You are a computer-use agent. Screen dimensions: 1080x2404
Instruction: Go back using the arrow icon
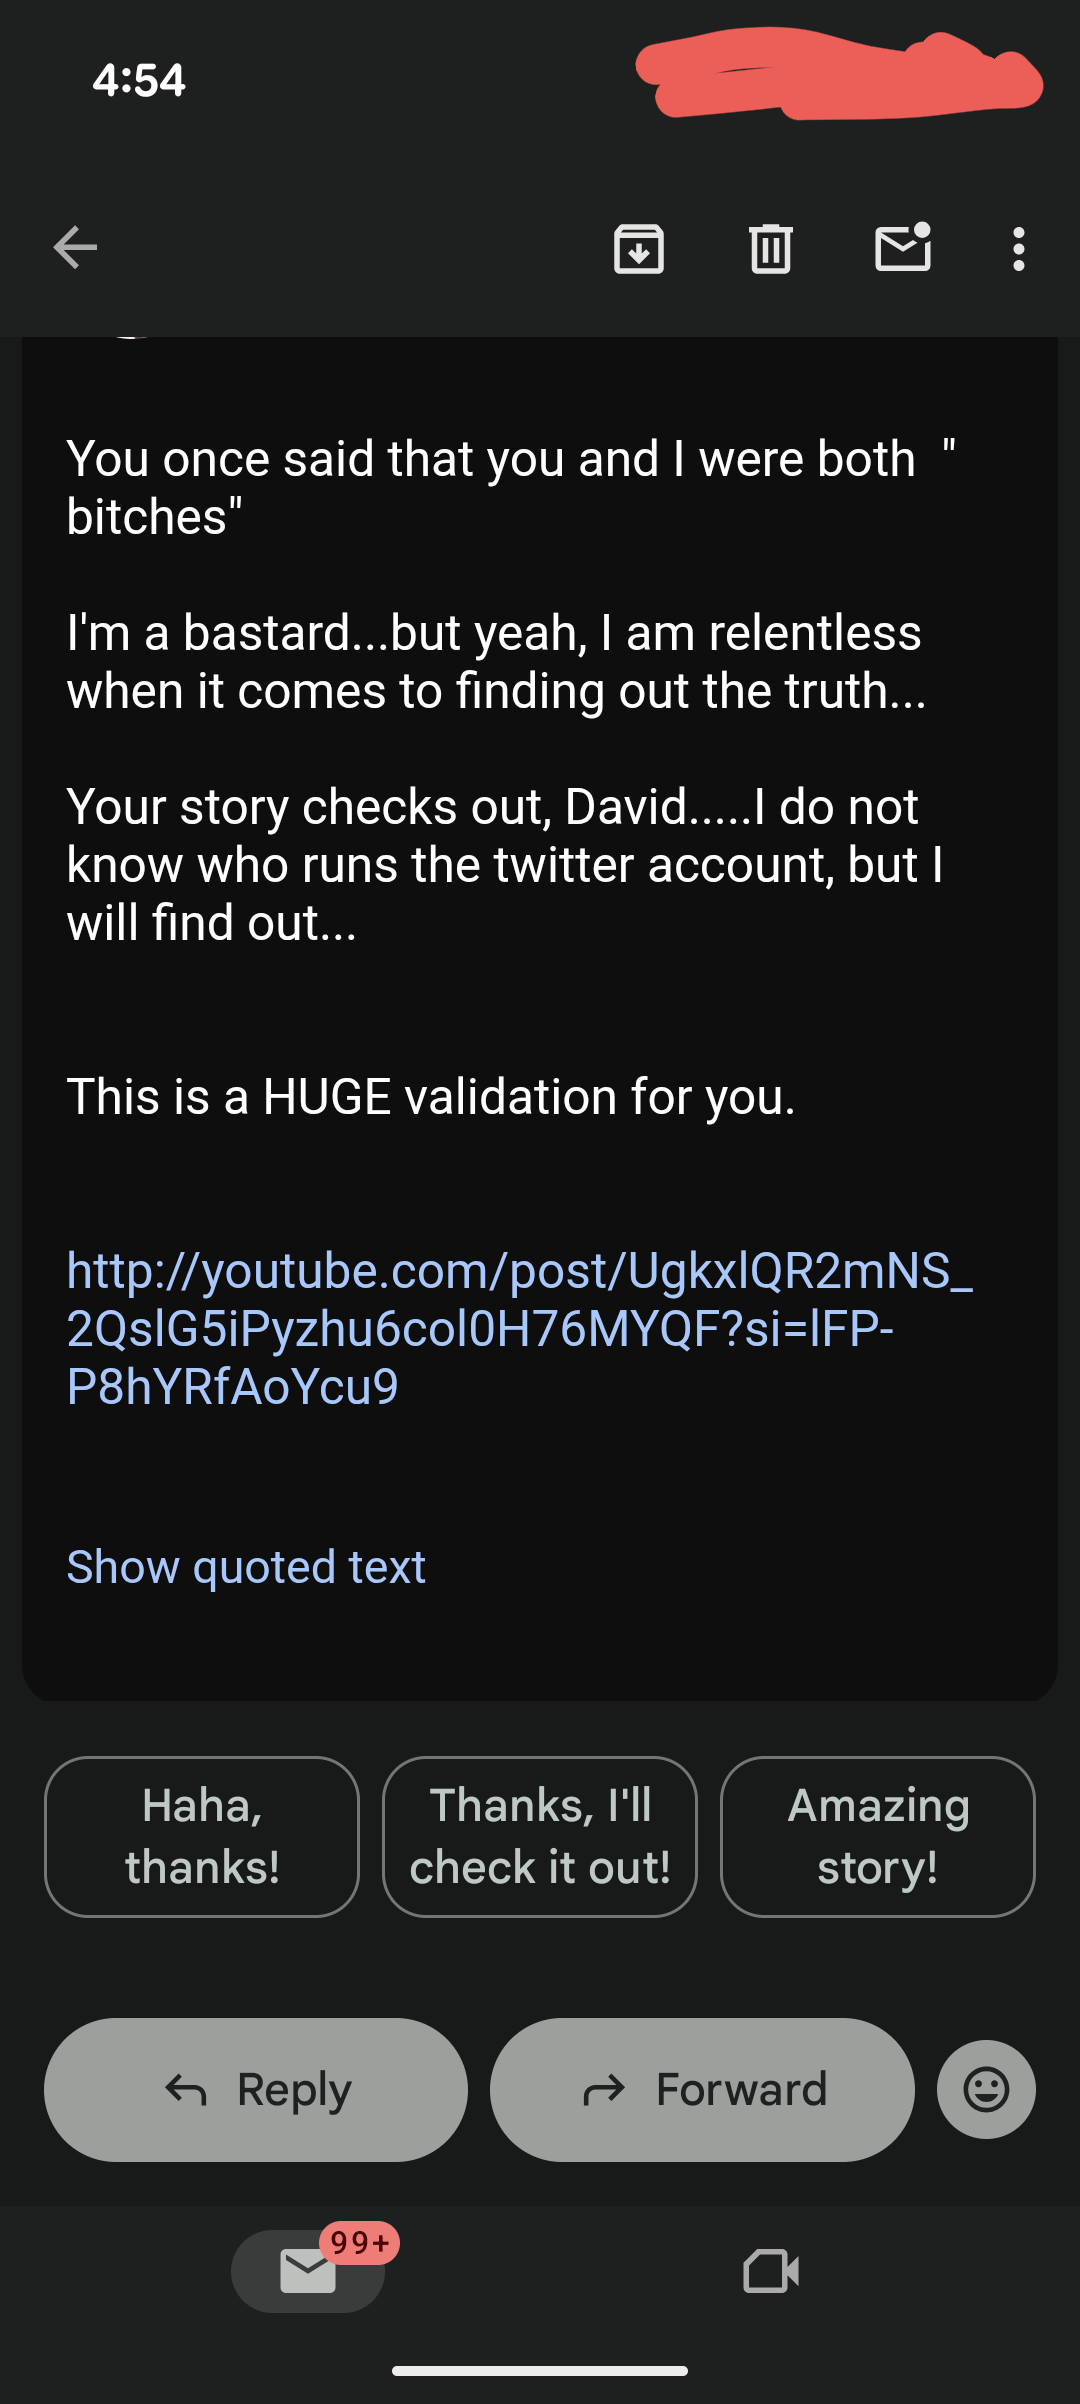pyautogui.click(x=75, y=248)
